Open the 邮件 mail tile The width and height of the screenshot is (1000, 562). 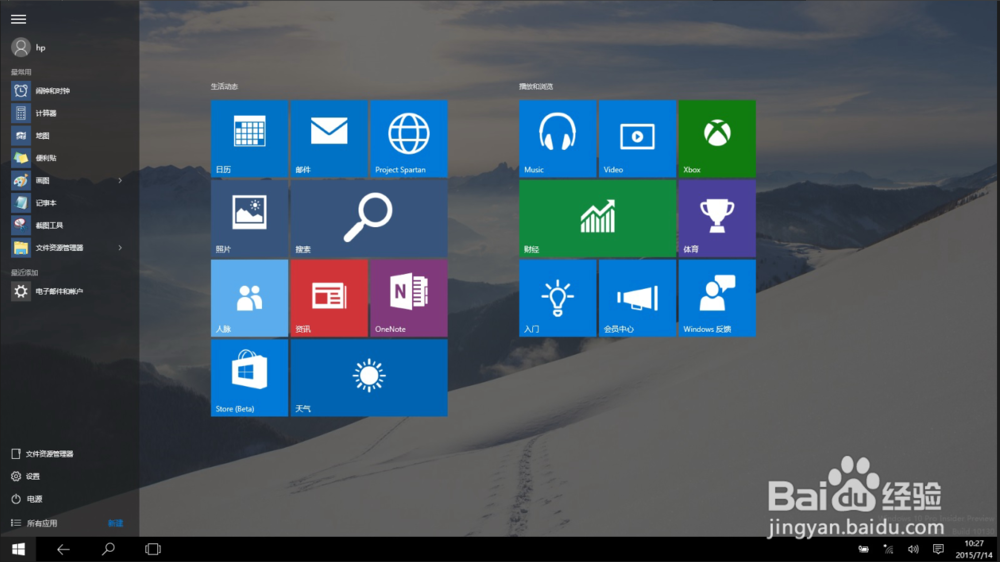pyautogui.click(x=329, y=138)
